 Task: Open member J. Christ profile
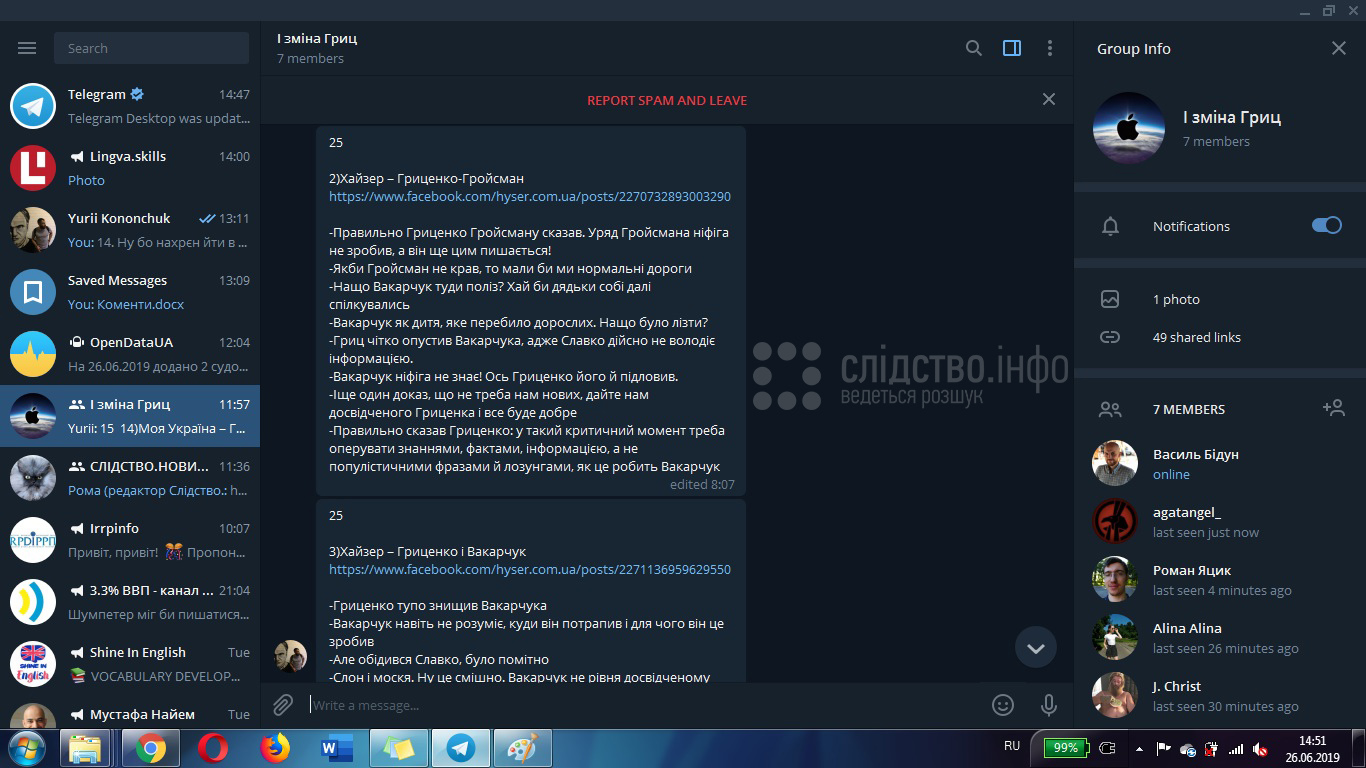(1220, 695)
